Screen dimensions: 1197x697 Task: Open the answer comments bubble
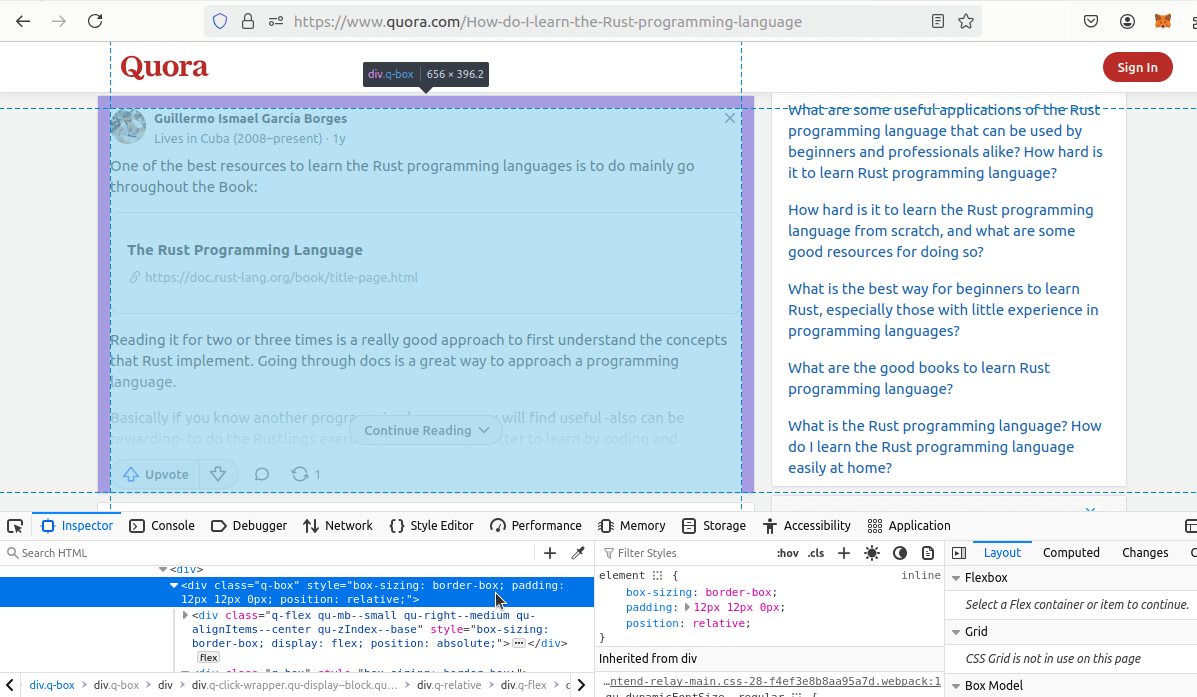point(262,474)
